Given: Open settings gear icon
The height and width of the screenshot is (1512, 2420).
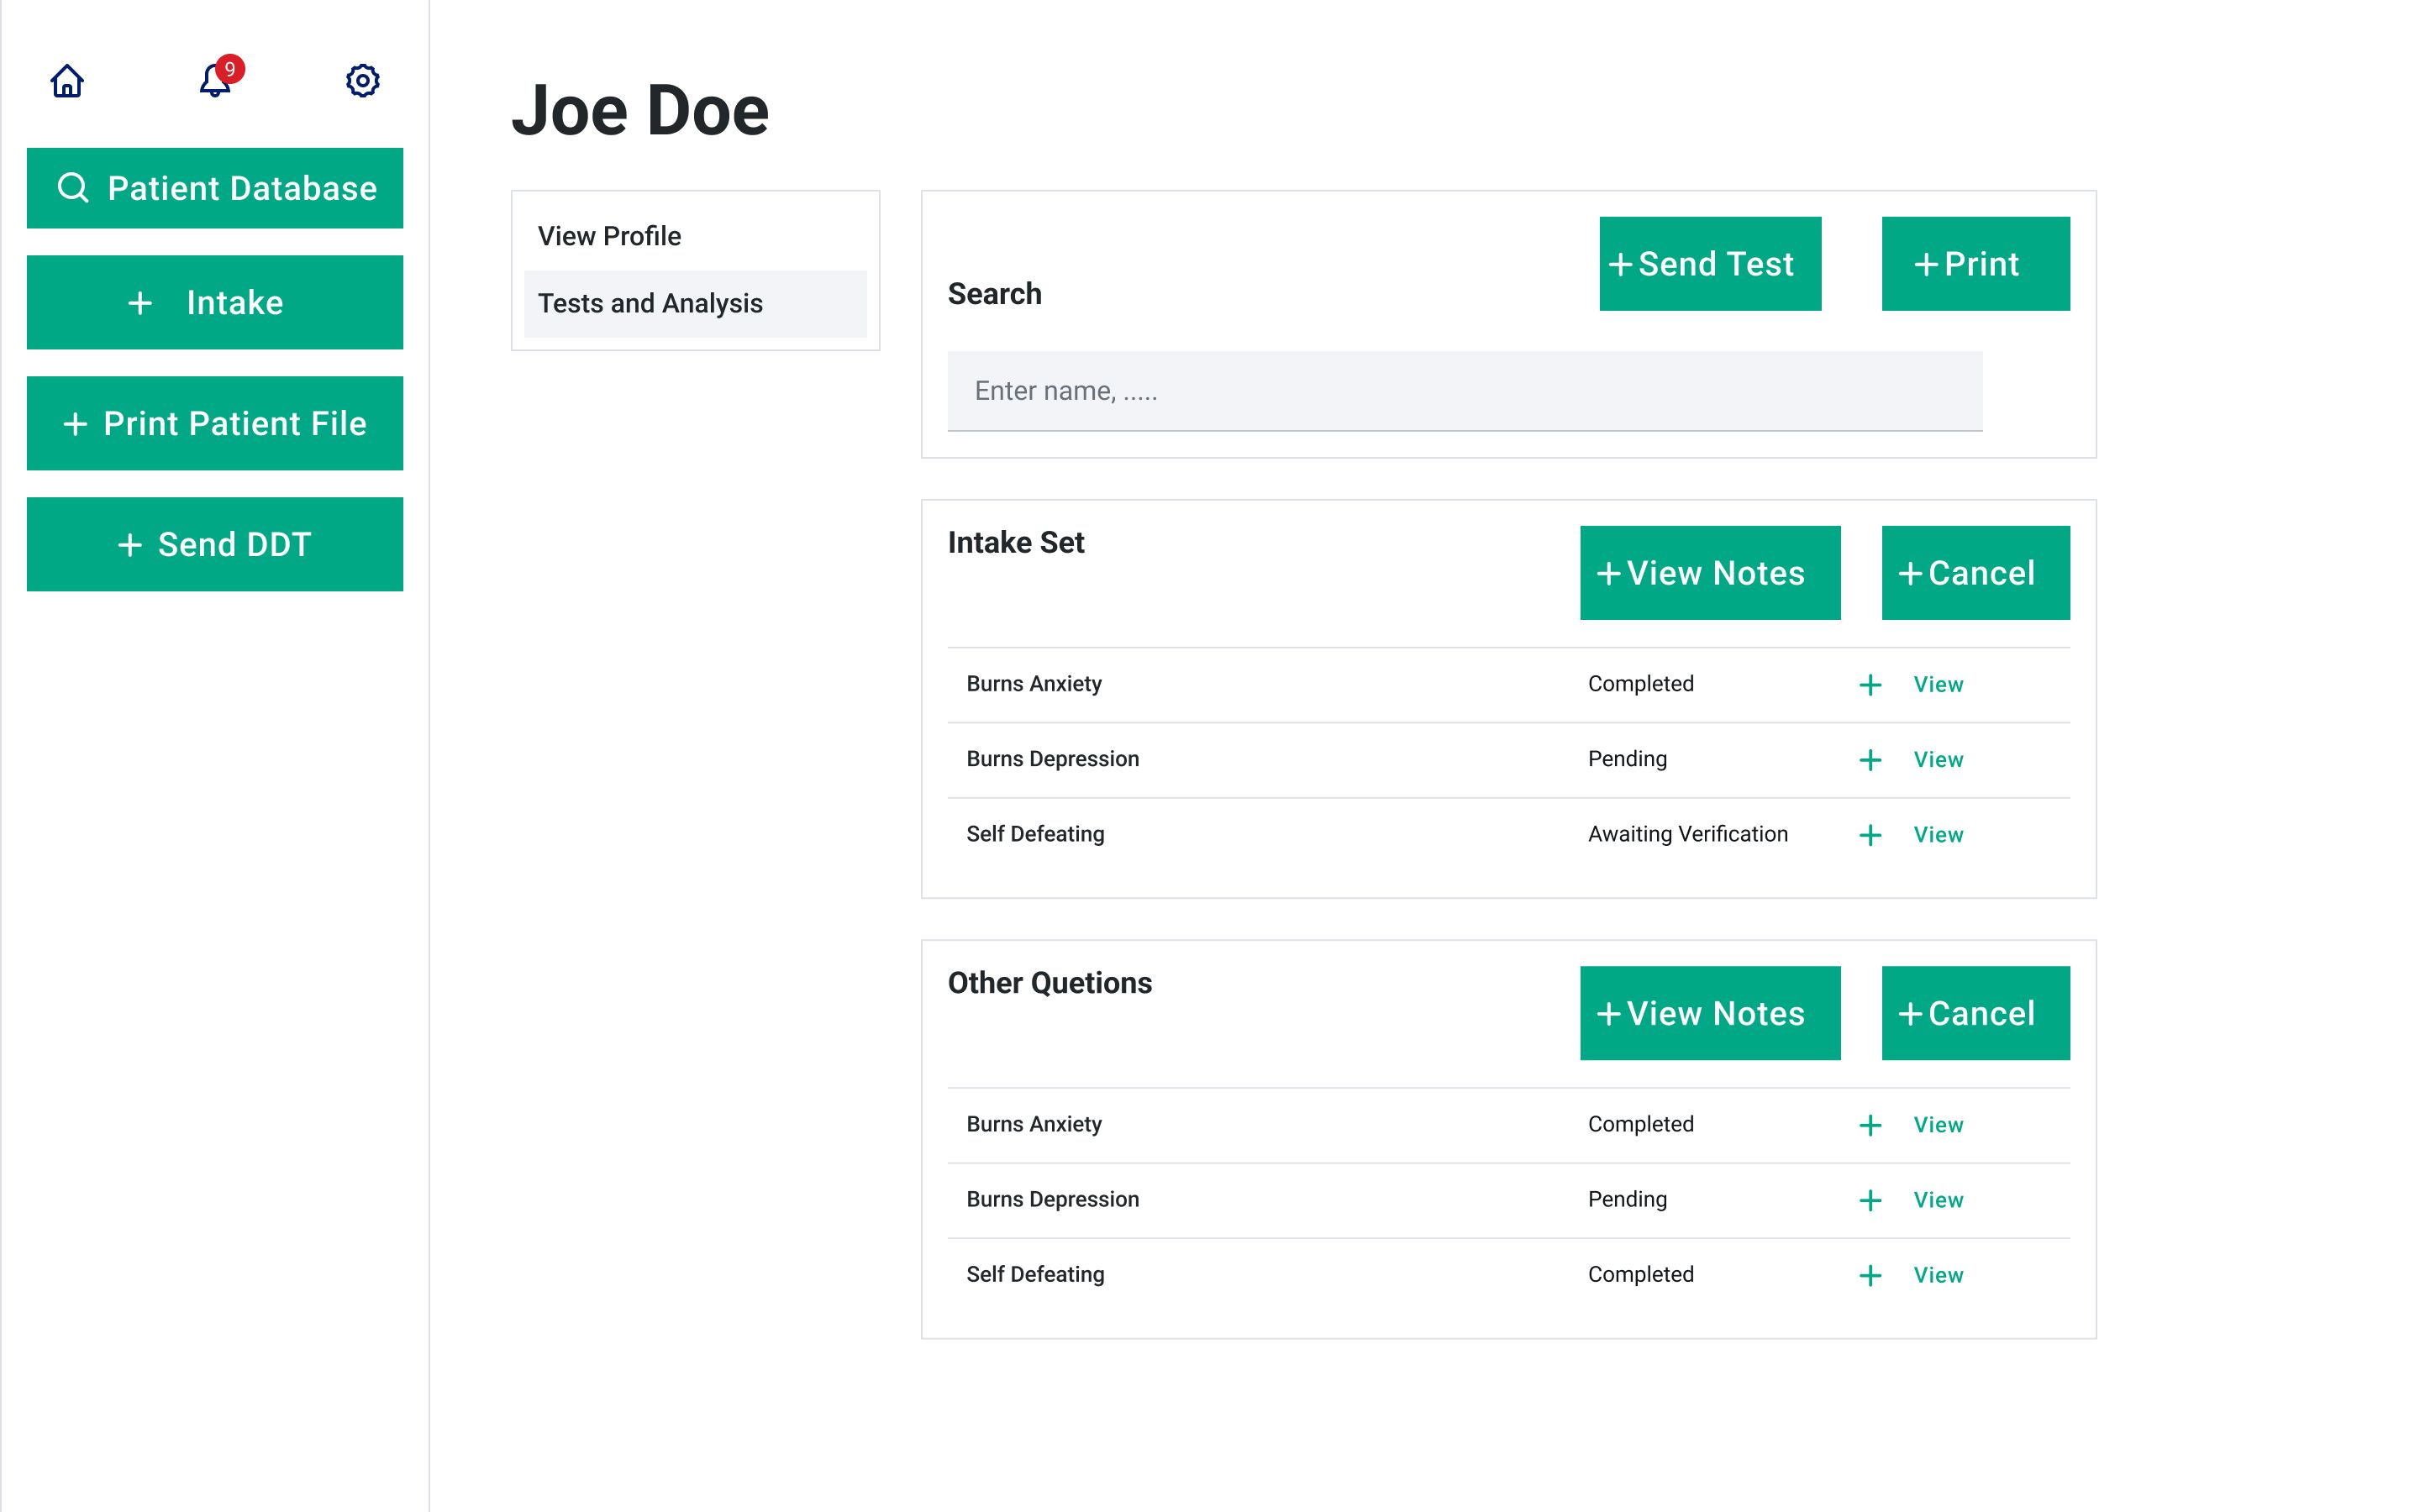Looking at the screenshot, I should (362, 81).
